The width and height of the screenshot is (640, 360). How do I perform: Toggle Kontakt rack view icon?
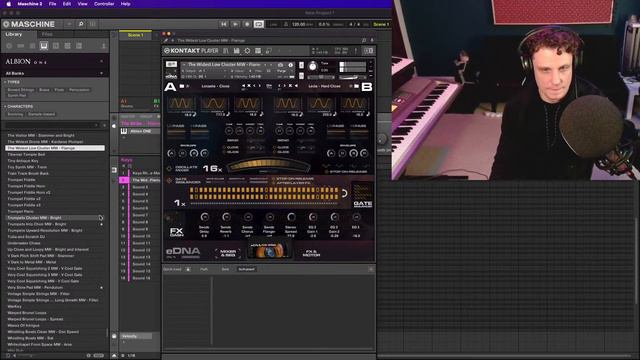click(258, 51)
